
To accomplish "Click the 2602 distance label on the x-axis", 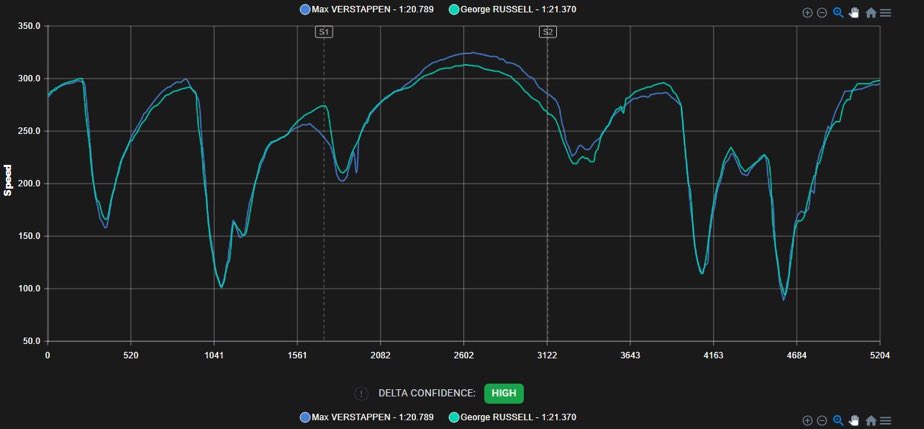I will click(464, 355).
